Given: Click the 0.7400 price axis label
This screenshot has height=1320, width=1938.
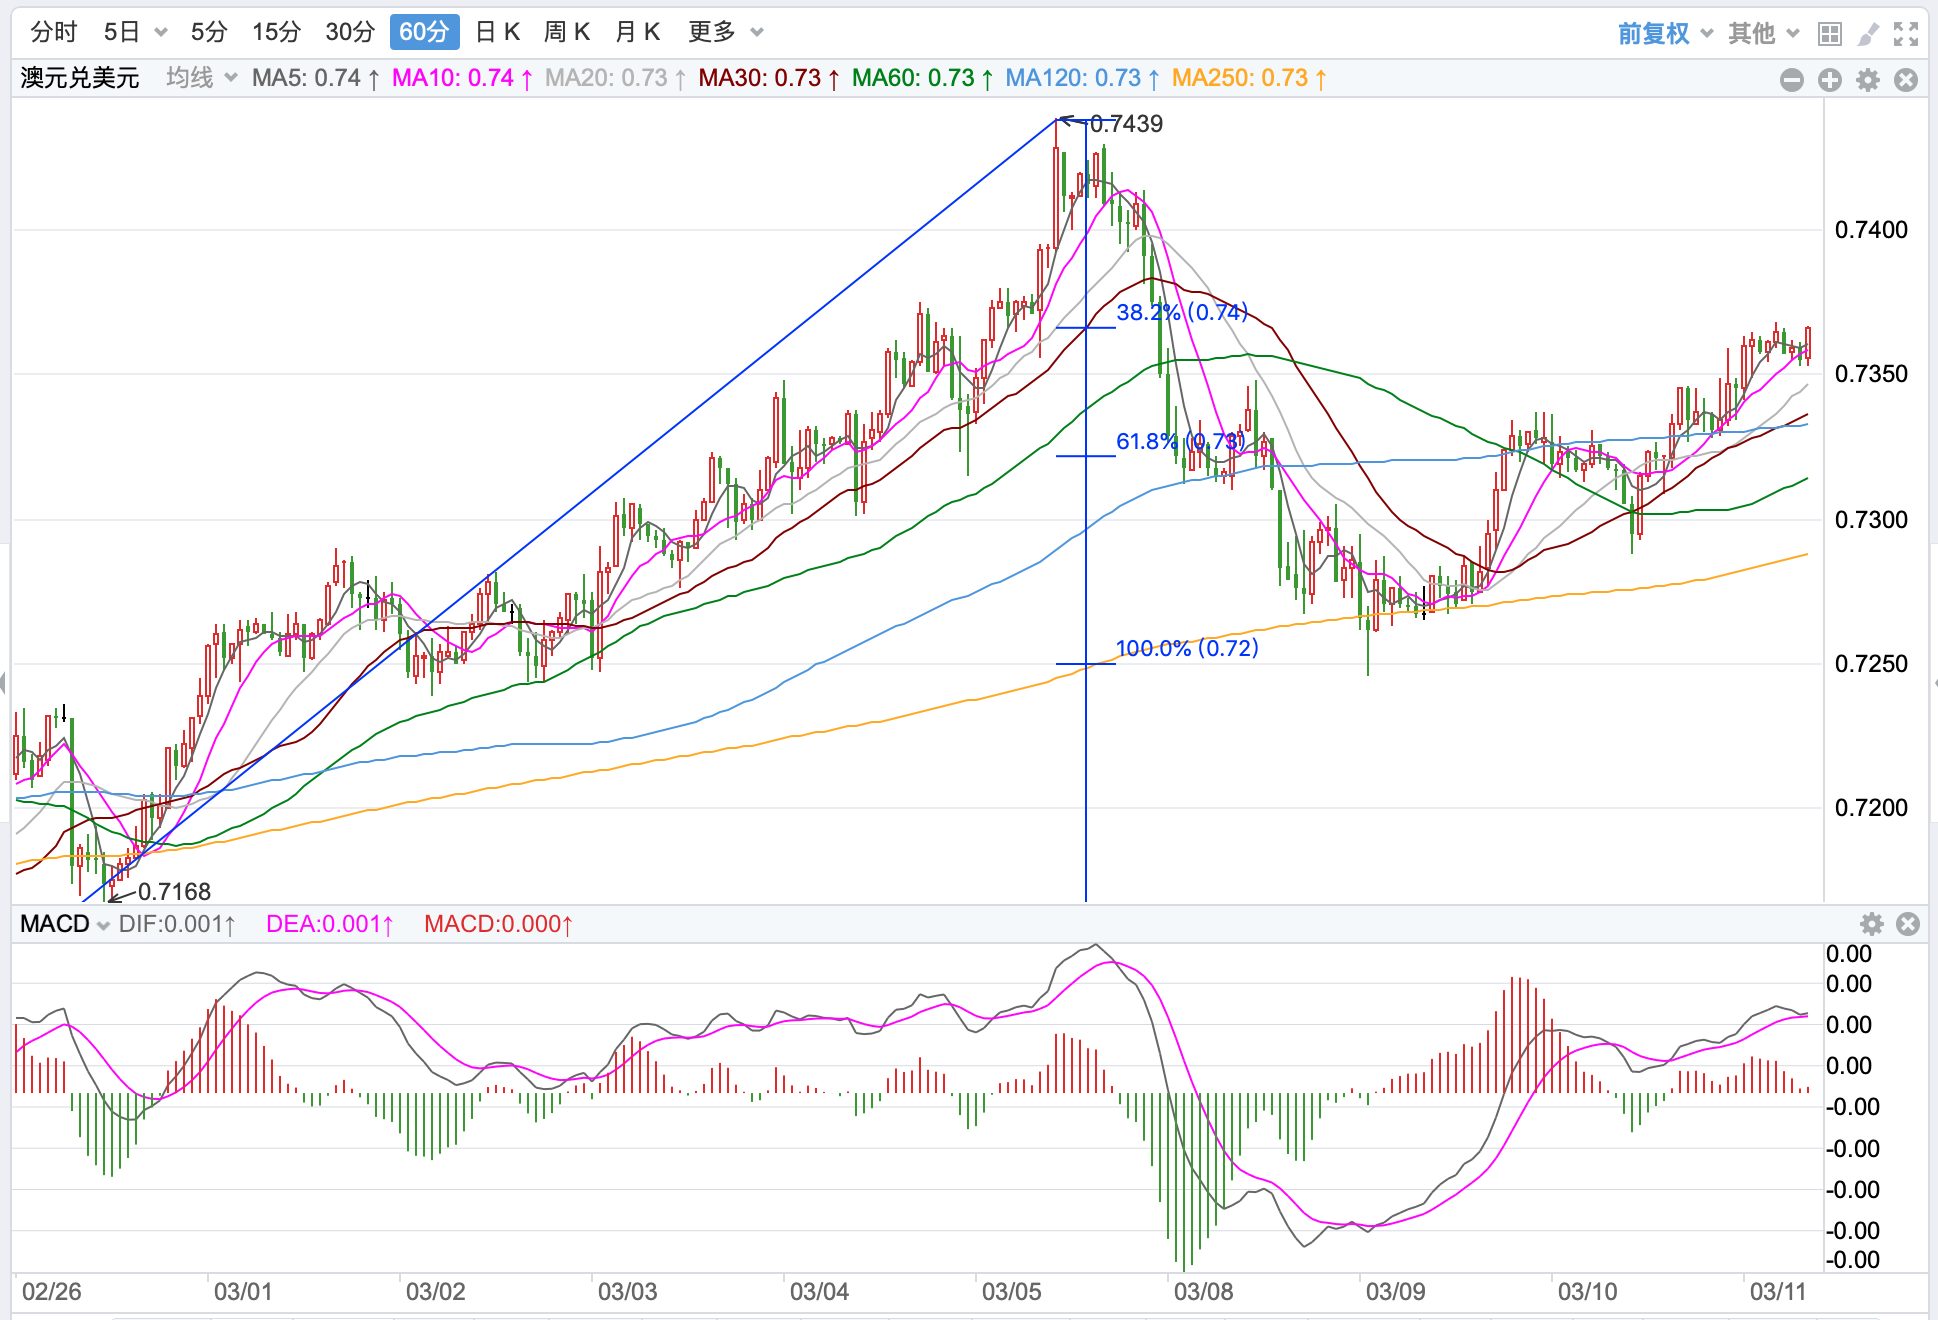Looking at the screenshot, I should (x=1871, y=230).
